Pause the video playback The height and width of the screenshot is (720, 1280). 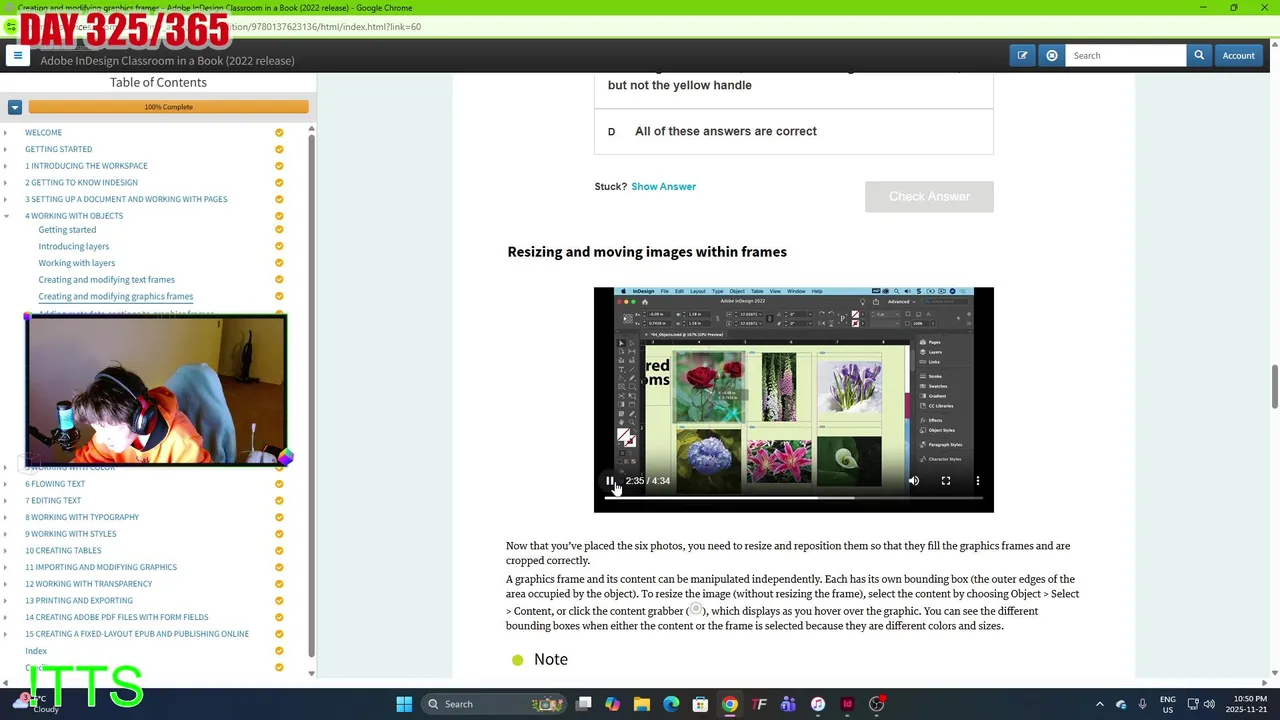point(610,481)
